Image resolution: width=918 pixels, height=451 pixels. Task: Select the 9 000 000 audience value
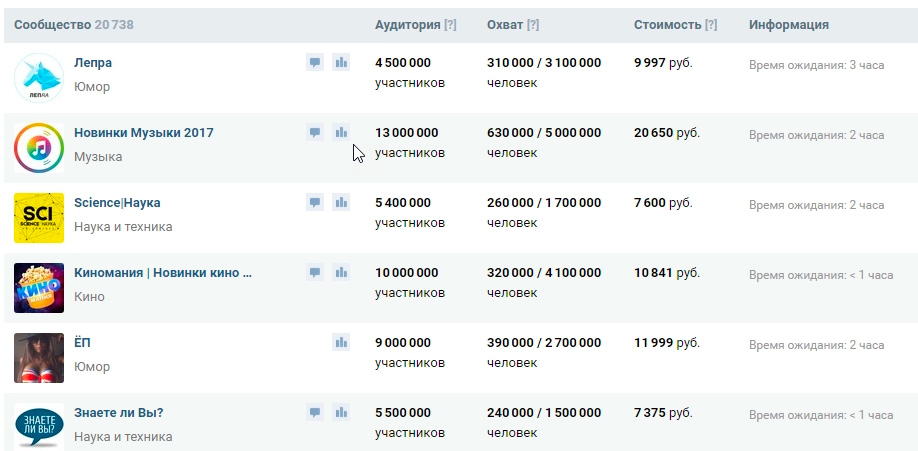pos(403,343)
